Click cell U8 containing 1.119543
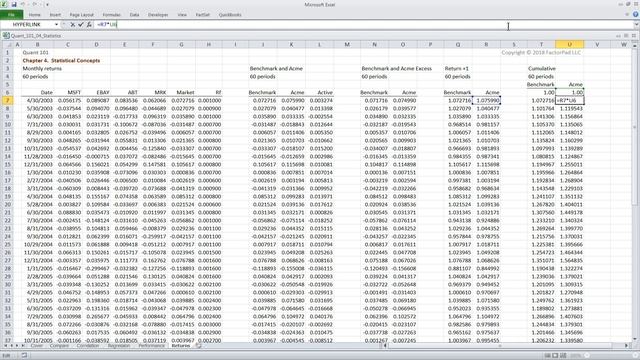The image size is (640, 360). (569, 109)
